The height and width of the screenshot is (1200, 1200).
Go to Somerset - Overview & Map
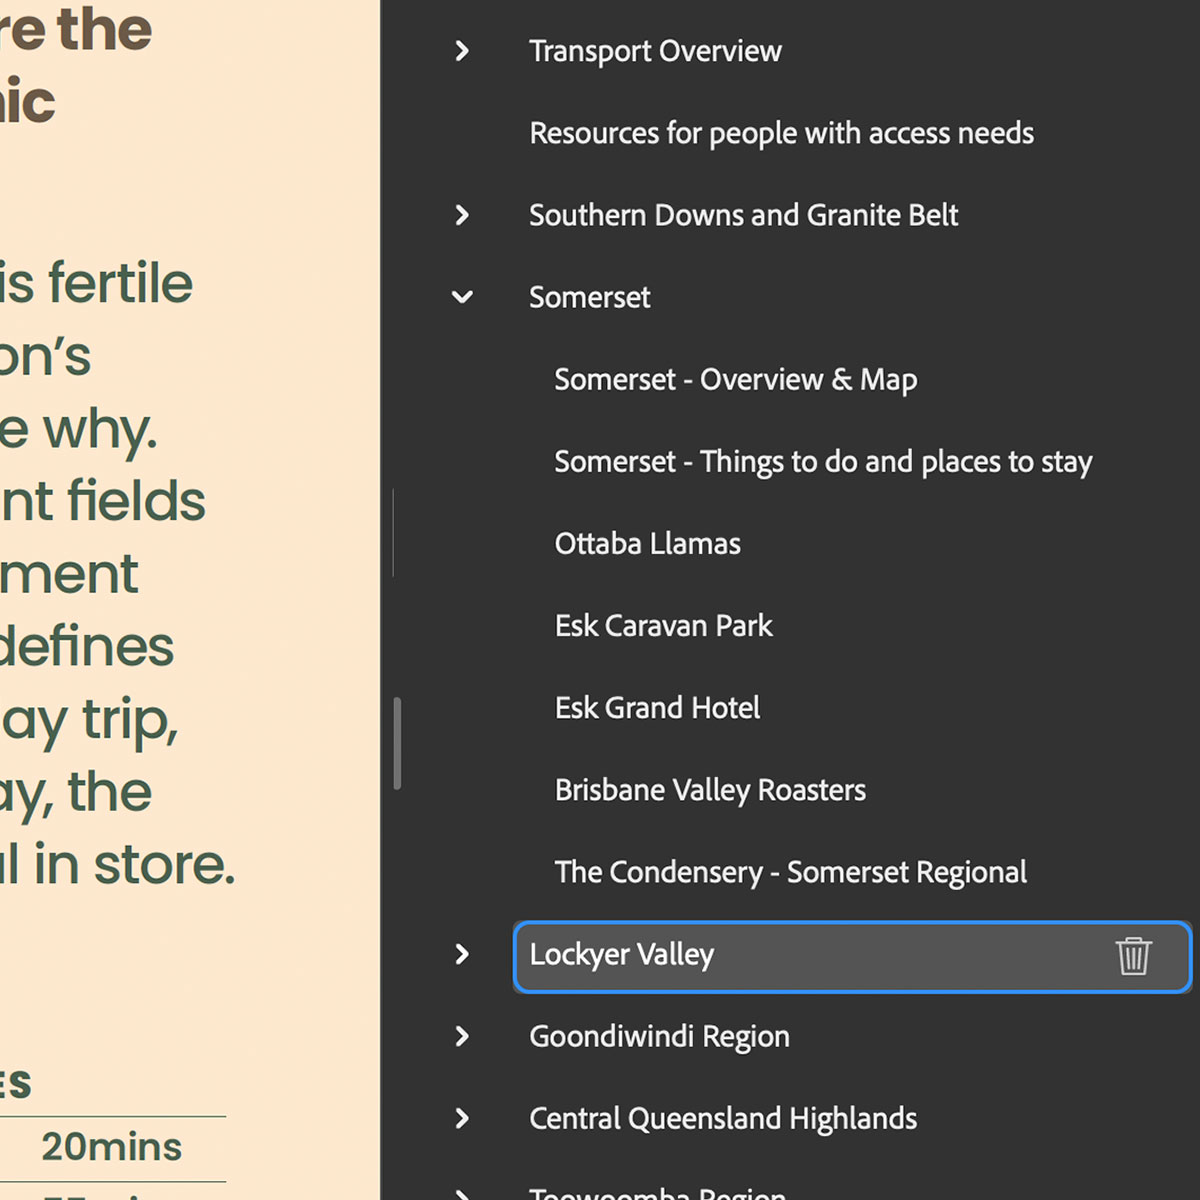coord(735,380)
